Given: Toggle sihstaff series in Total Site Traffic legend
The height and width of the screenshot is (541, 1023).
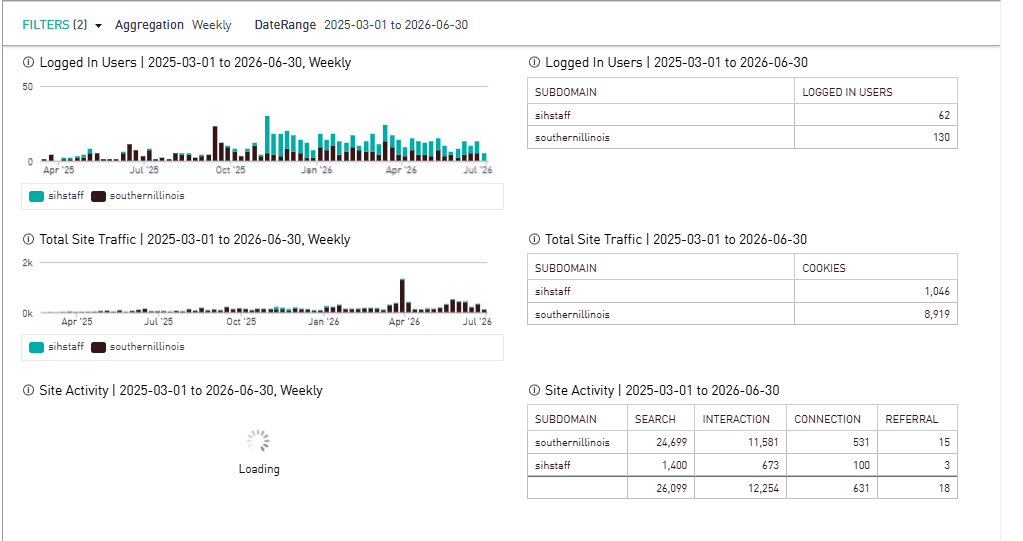Looking at the screenshot, I should coord(57,347).
